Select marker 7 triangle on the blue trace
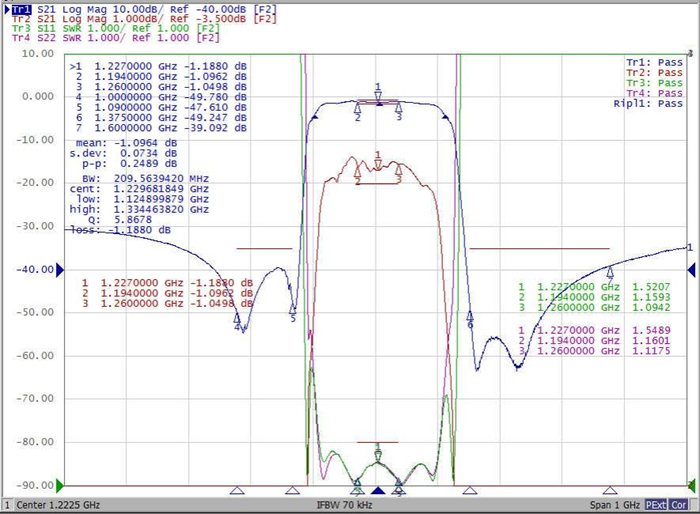 point(610,271)
